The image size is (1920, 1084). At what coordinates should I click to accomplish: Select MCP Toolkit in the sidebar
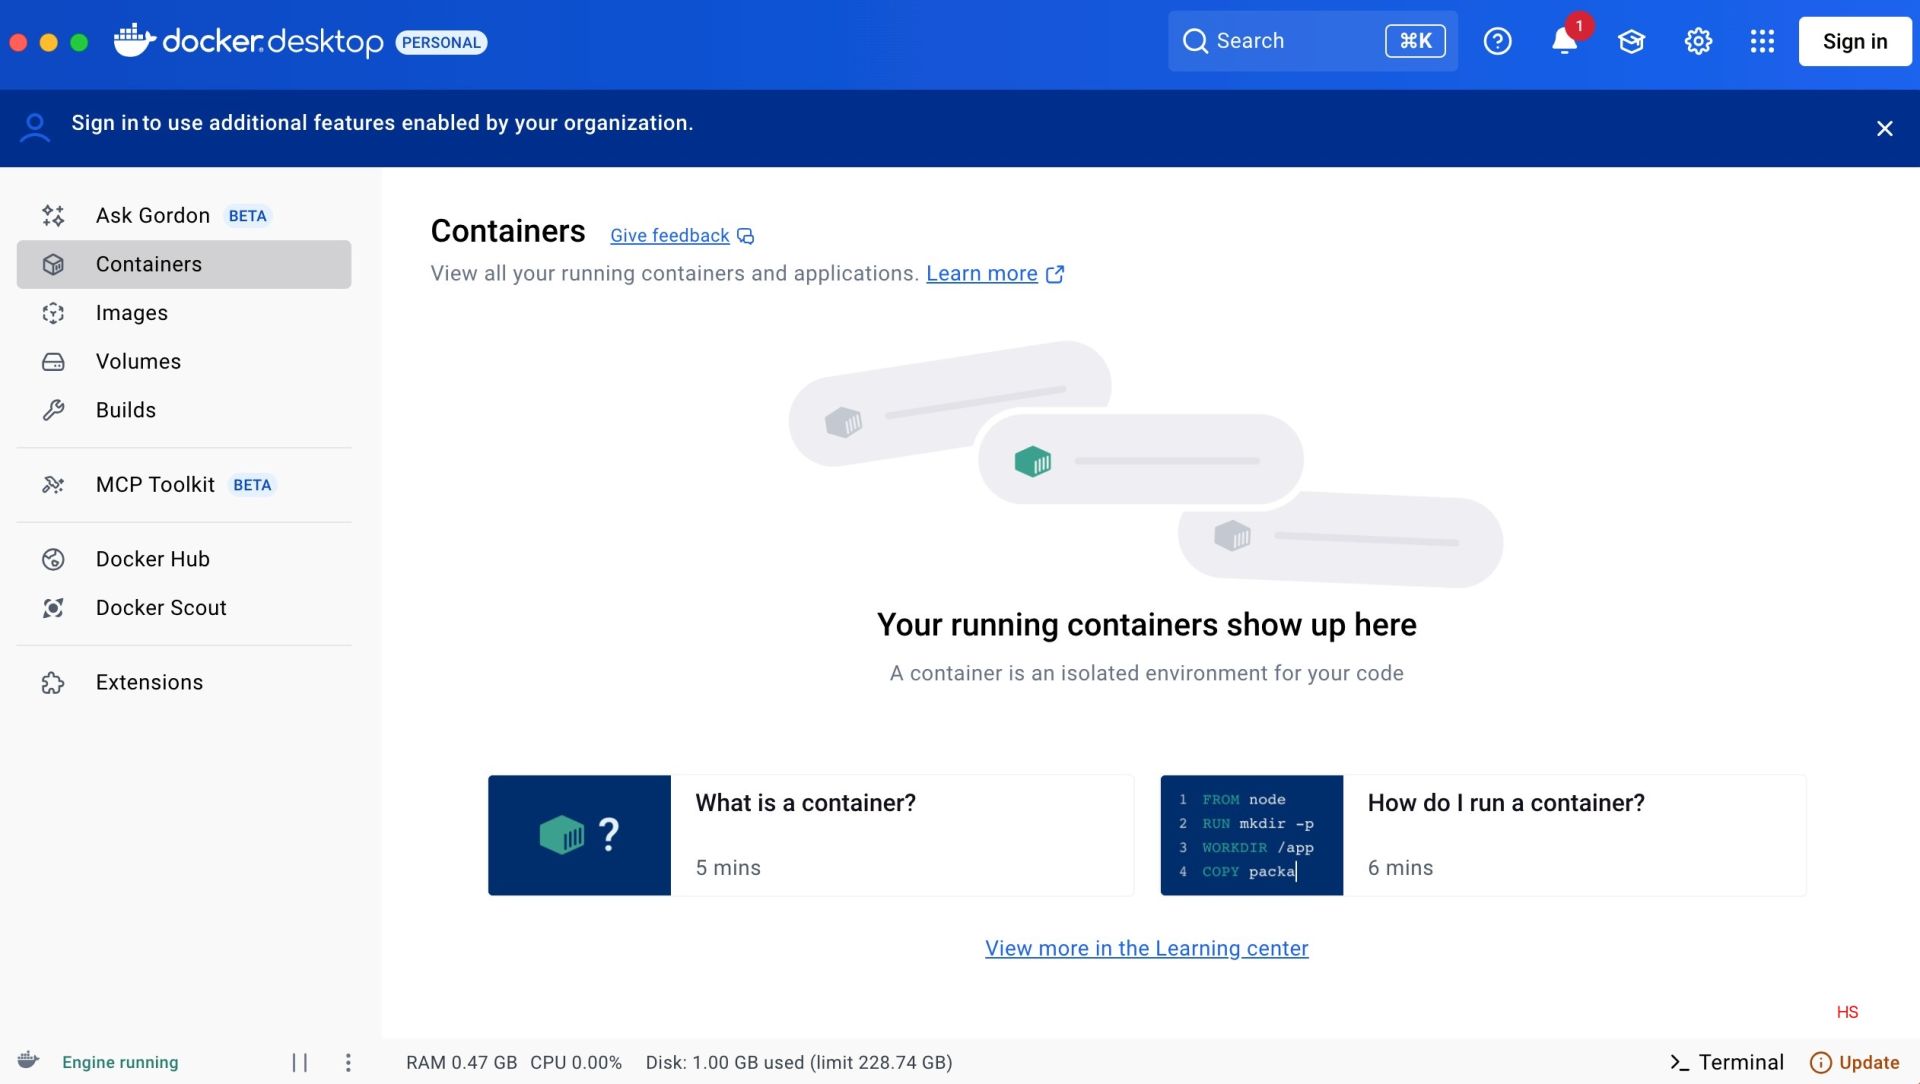click(x=184, y=485)
